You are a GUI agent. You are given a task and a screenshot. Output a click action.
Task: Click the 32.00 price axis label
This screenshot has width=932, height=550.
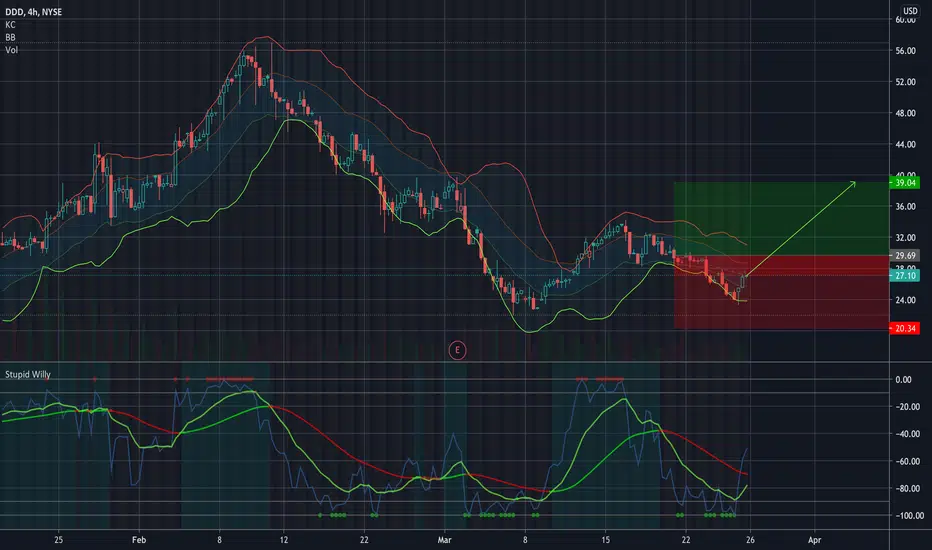pos(905,238)
